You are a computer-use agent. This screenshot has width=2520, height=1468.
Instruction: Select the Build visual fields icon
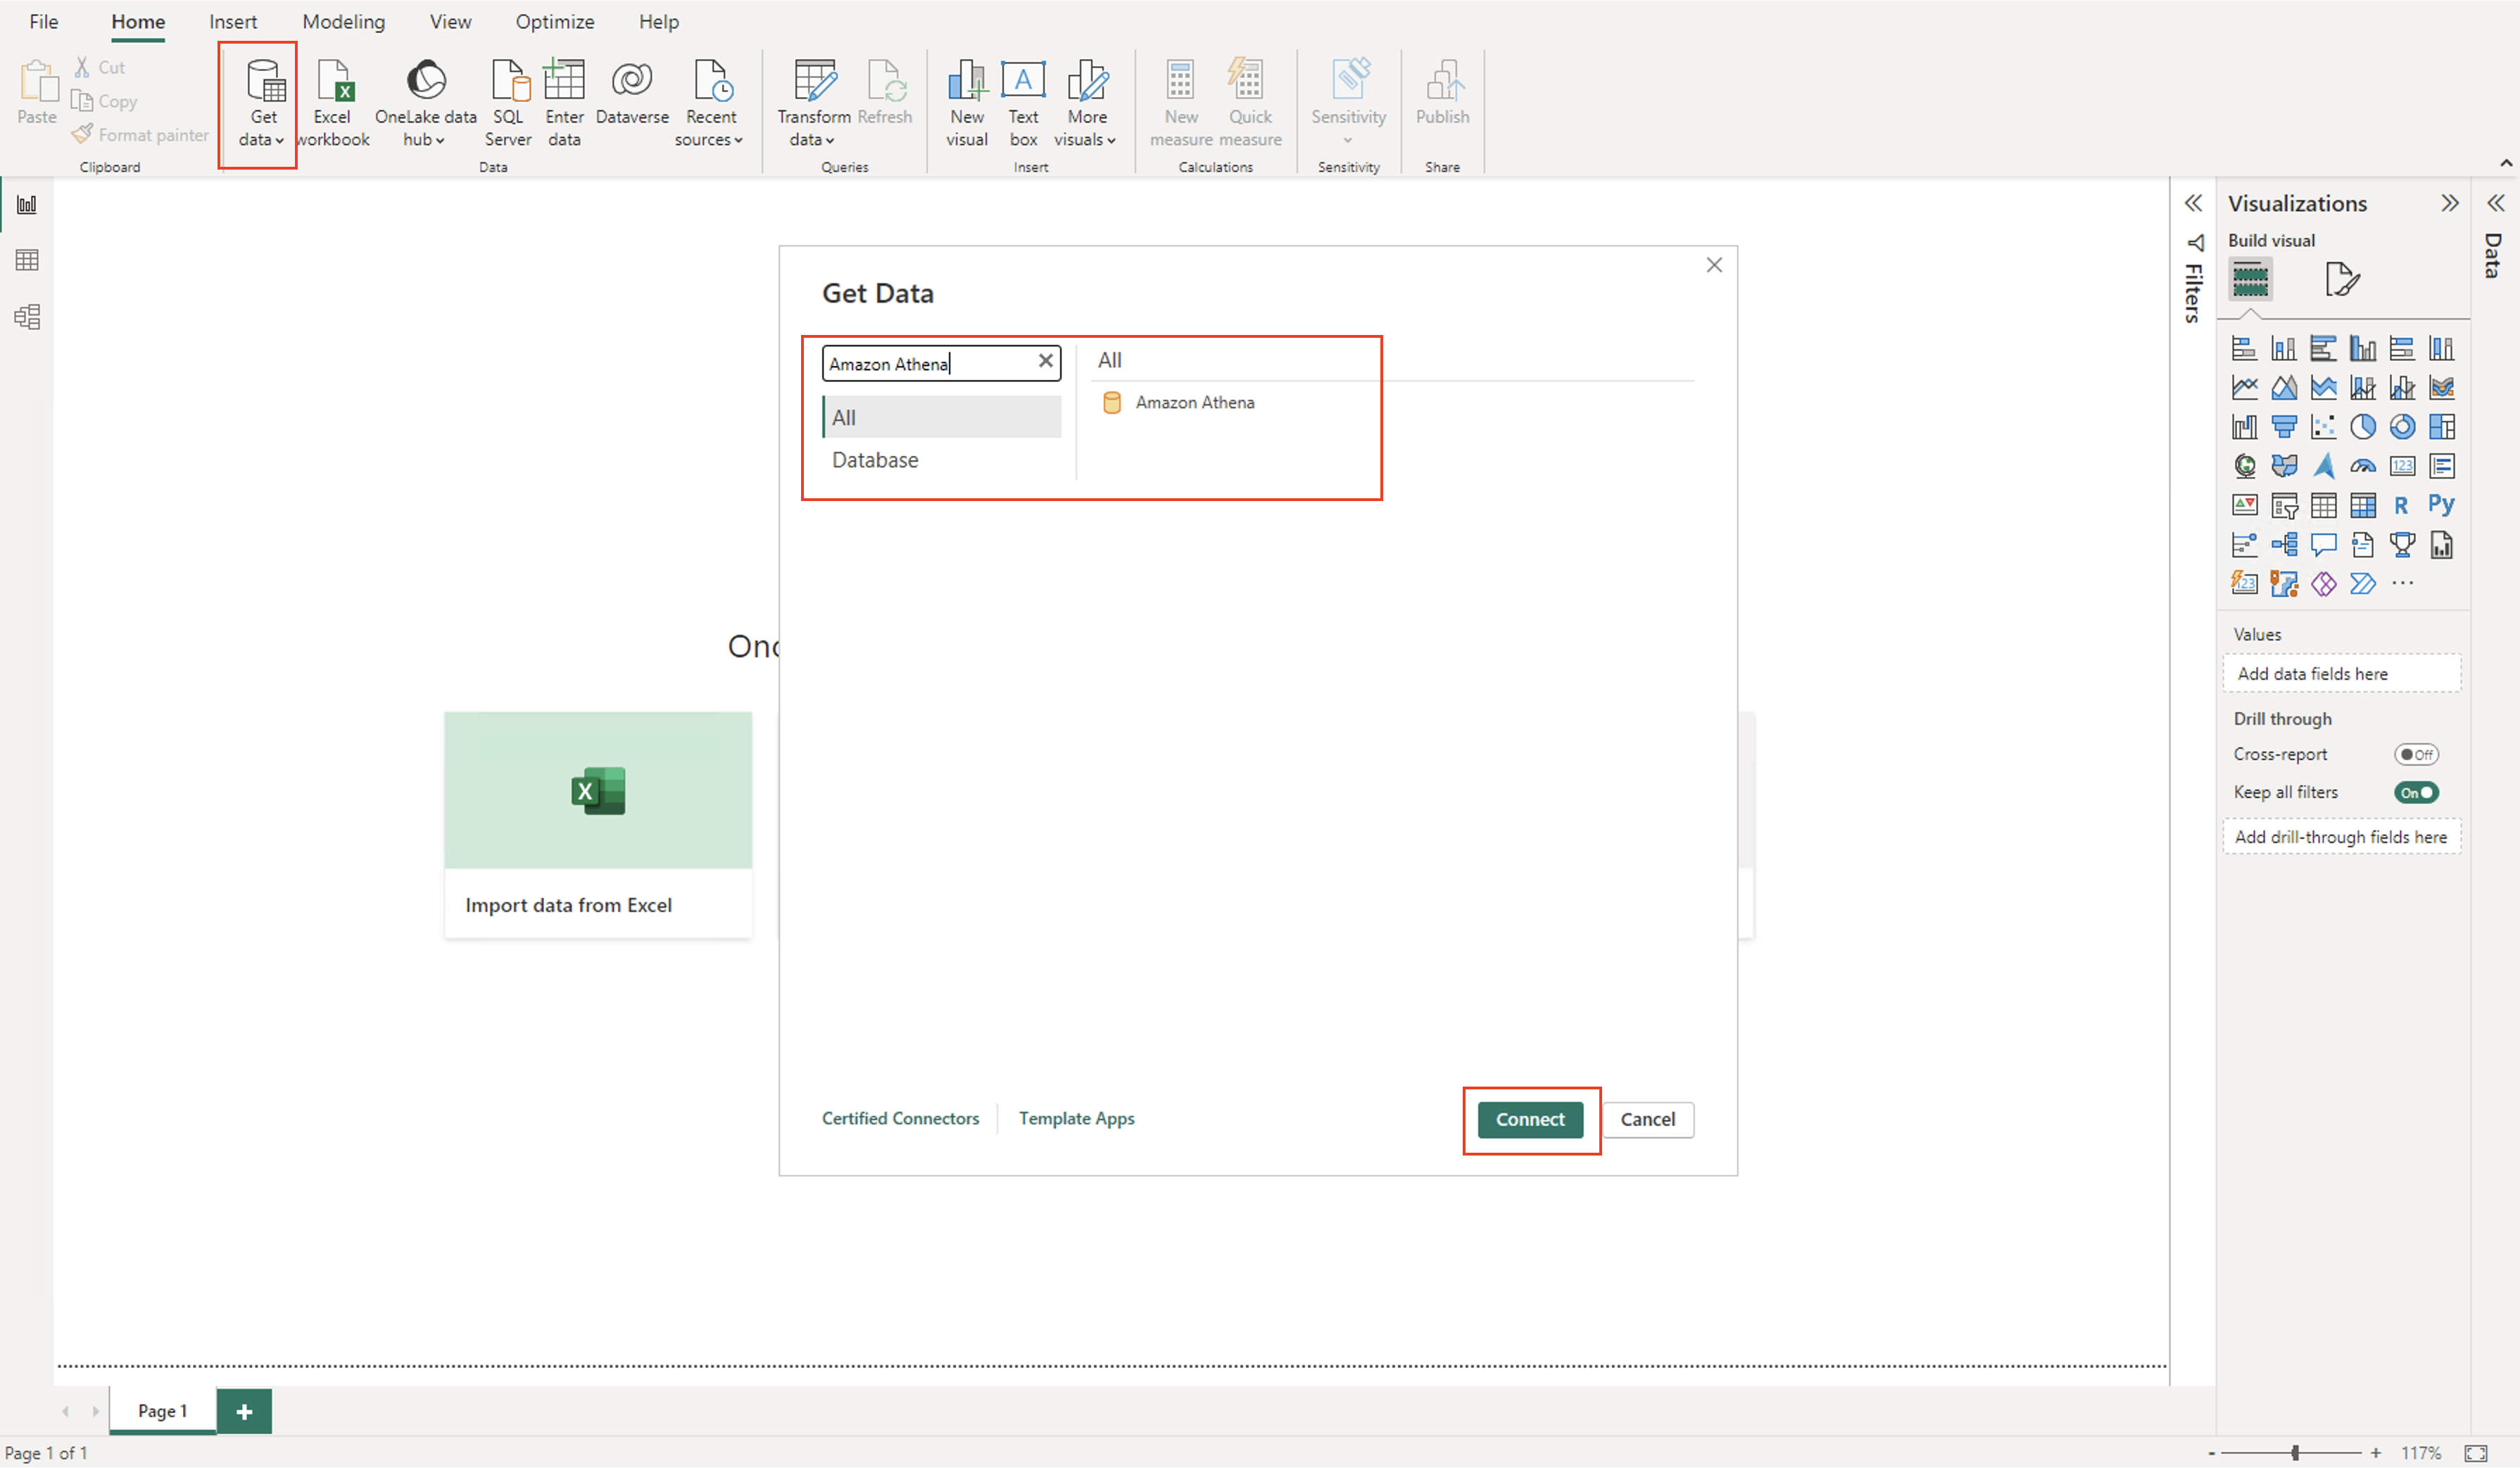click(2250, 279)
